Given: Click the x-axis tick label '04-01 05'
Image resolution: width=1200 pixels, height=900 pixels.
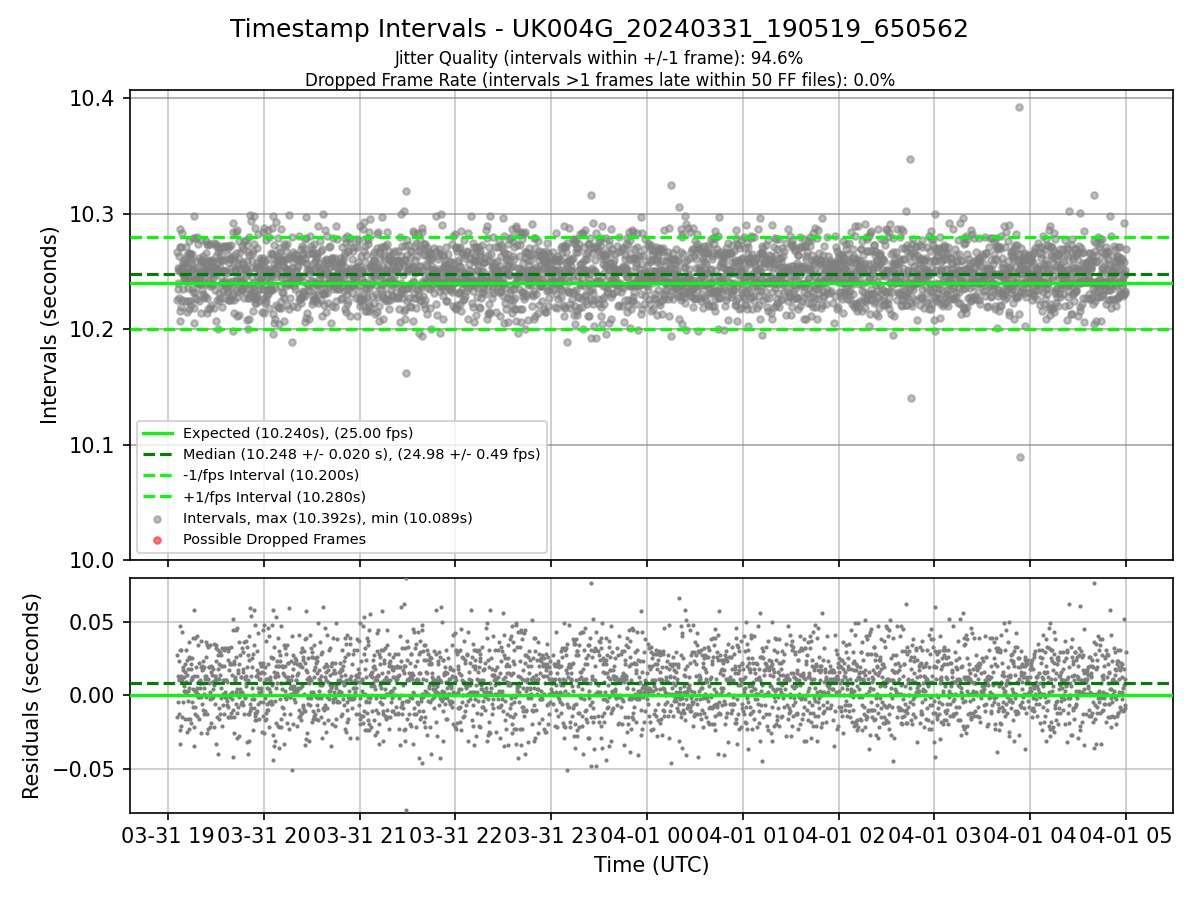Looking at the screenshot, I should [1126, 836].
